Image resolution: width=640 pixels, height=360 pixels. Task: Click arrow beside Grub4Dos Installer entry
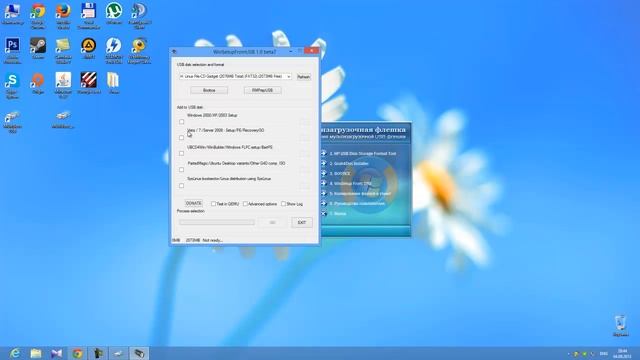click(323, 163)
